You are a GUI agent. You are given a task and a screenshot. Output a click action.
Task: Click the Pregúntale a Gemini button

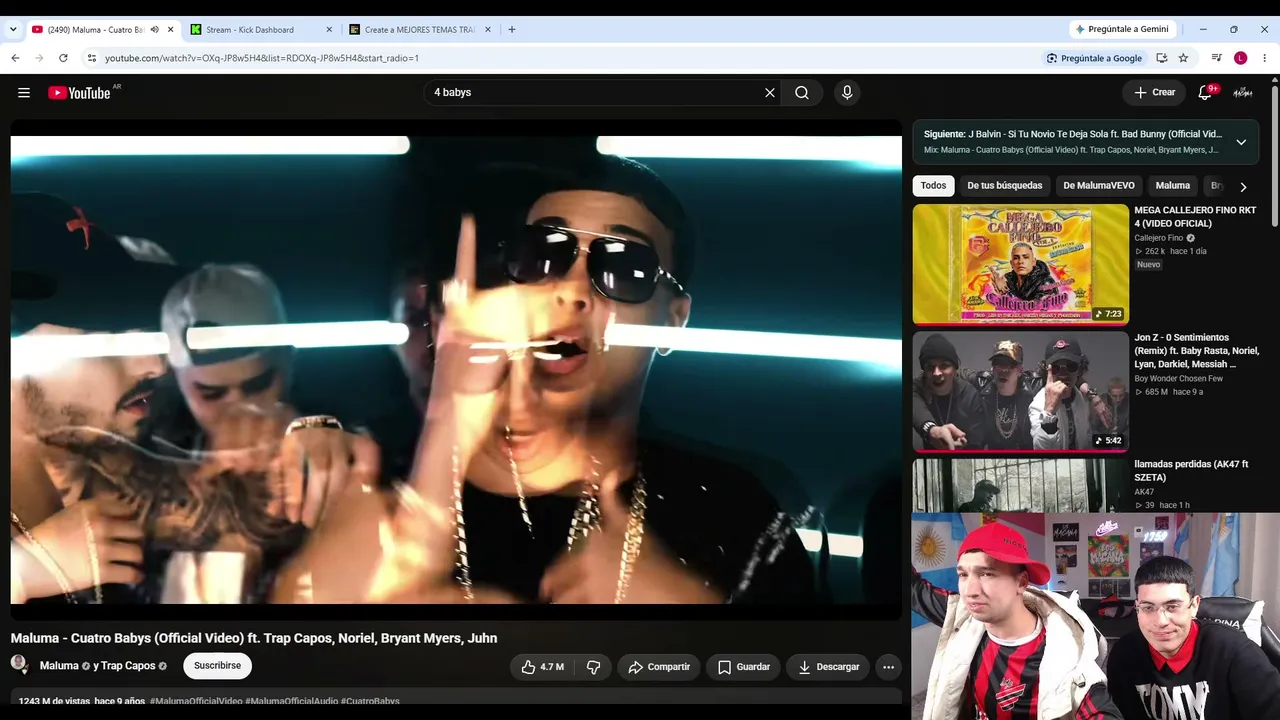[x=1121, y=29]
